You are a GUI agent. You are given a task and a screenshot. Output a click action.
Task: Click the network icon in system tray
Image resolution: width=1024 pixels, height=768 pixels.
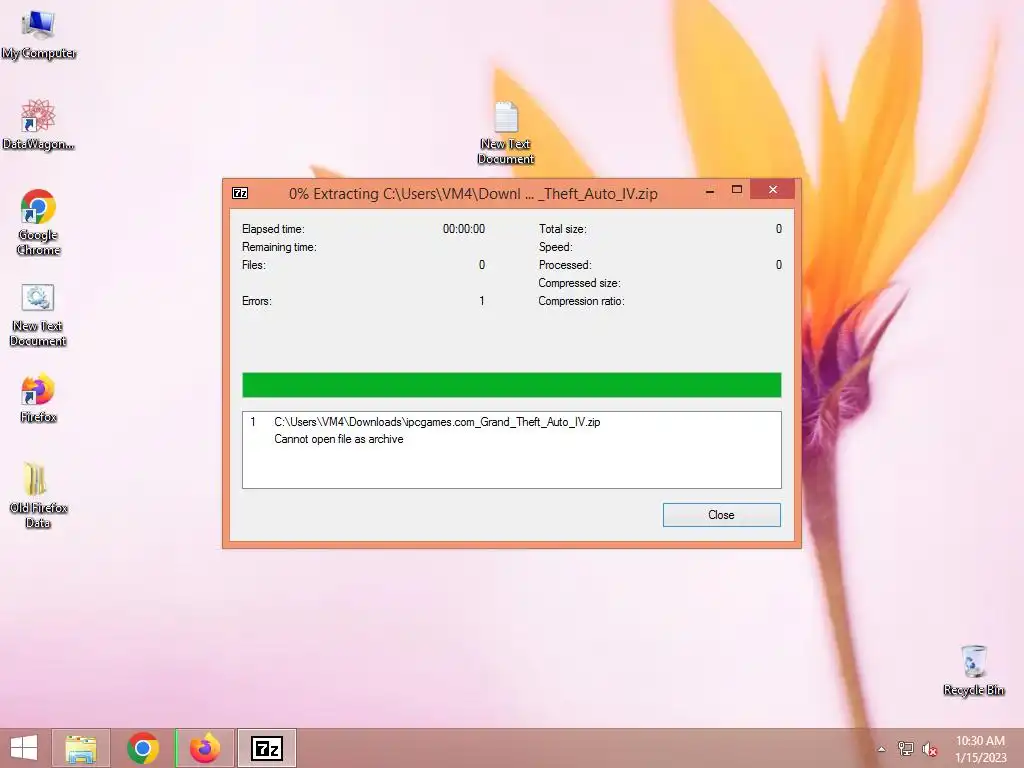tap(906, 748)
